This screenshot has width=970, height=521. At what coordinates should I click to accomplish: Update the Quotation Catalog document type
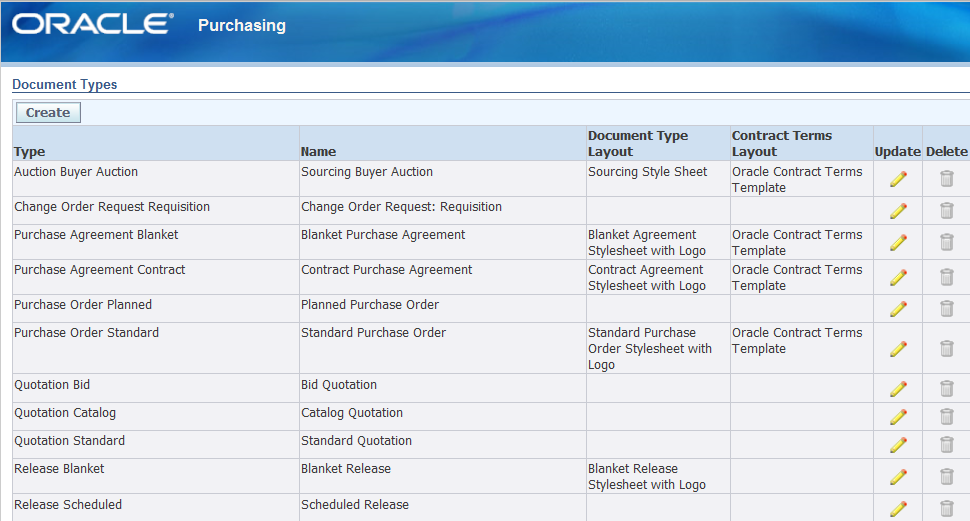point(898,417)
